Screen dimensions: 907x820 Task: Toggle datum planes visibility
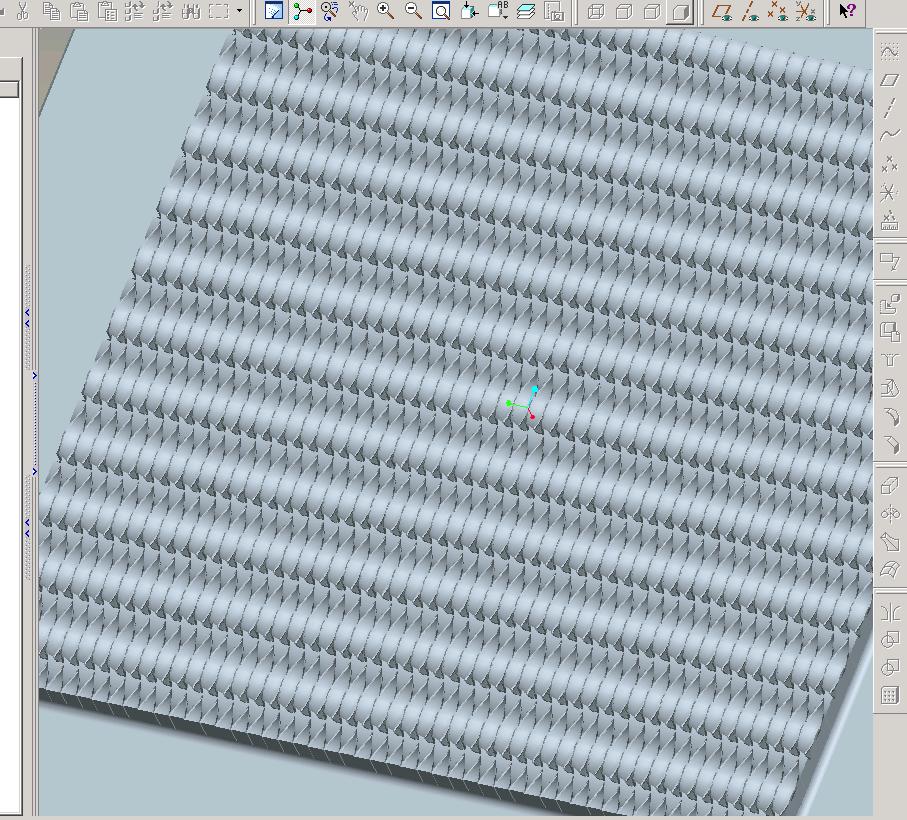coord(722,11)
